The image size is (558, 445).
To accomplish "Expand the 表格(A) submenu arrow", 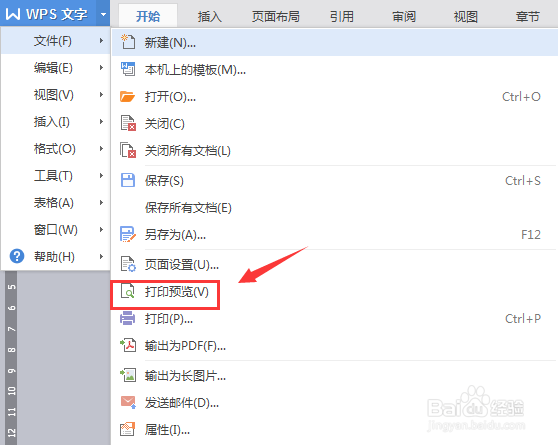I will (x=101, y=203).
